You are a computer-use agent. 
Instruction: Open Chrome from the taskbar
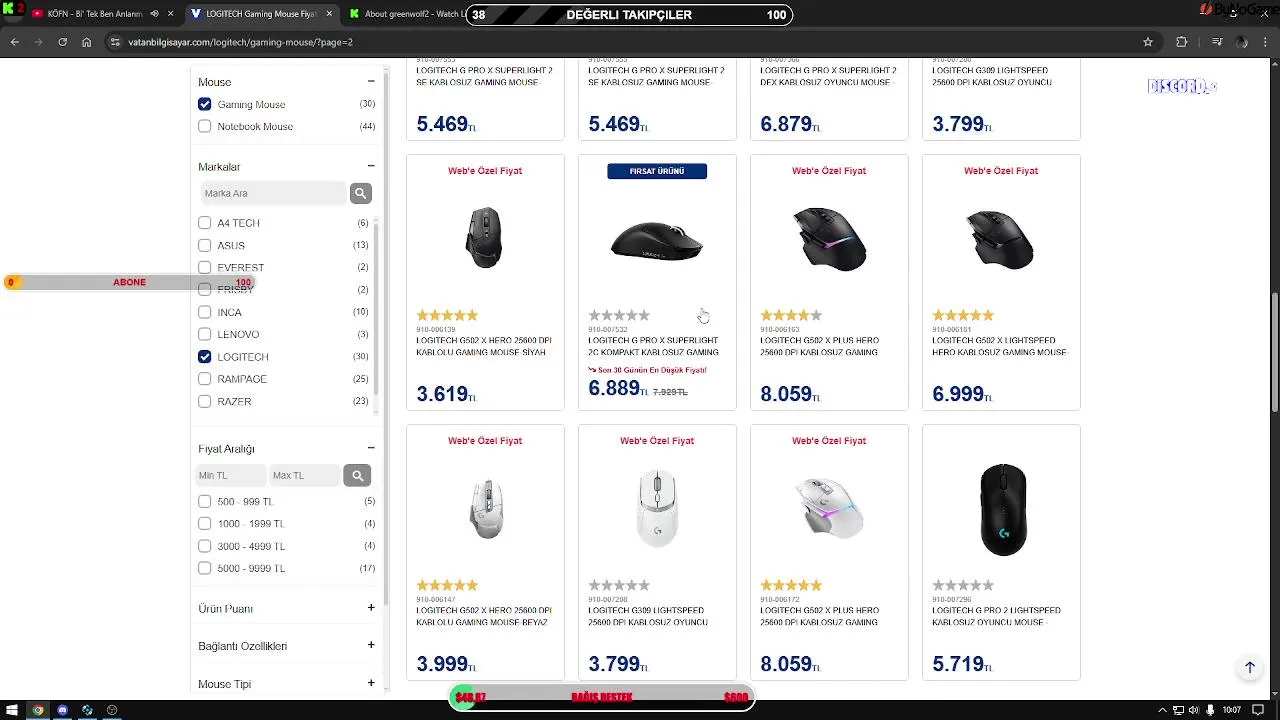(38, 710)
